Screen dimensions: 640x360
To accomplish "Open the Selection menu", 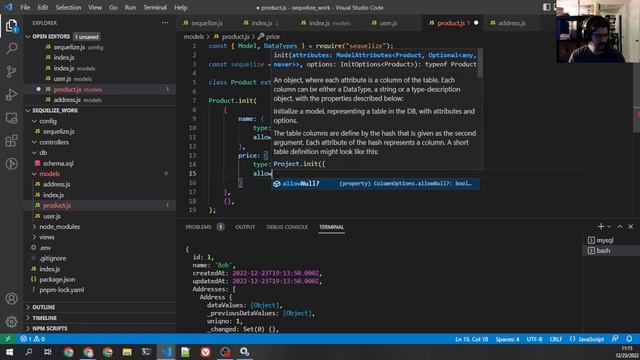I will click(x=68, y=7).
